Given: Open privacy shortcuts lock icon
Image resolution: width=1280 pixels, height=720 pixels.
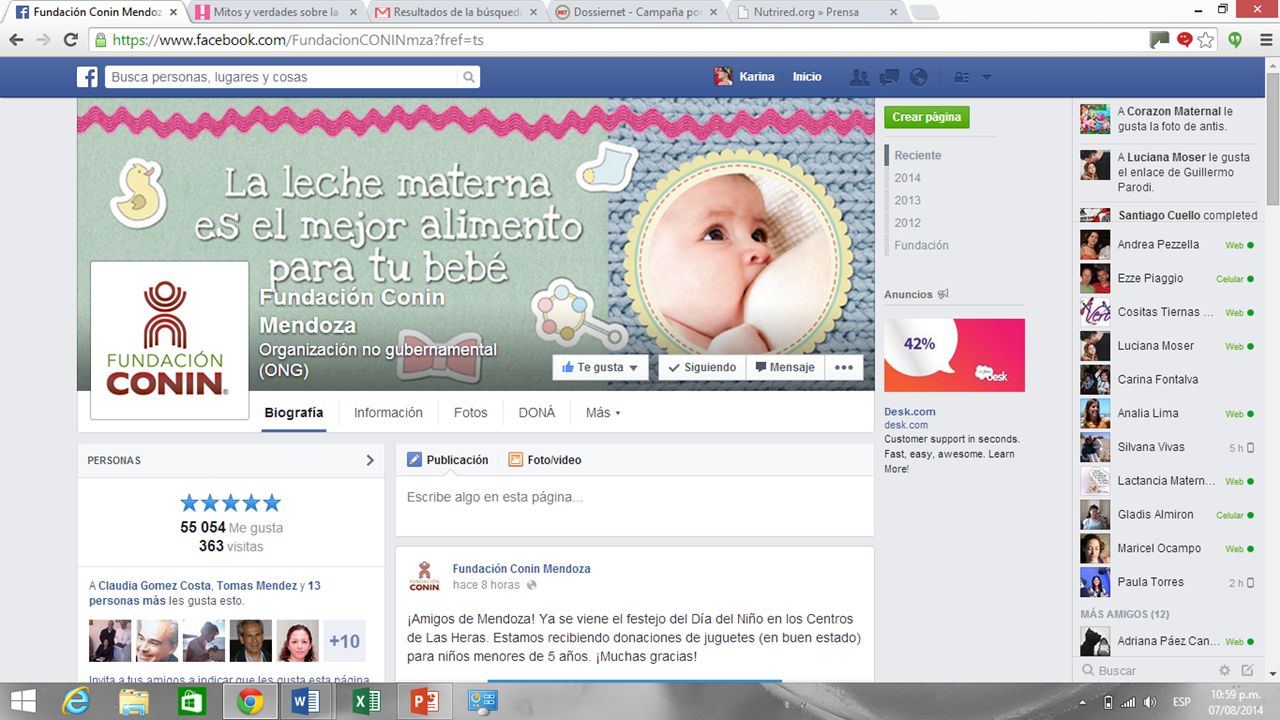Looking at the screenshot, I should 961,77.
